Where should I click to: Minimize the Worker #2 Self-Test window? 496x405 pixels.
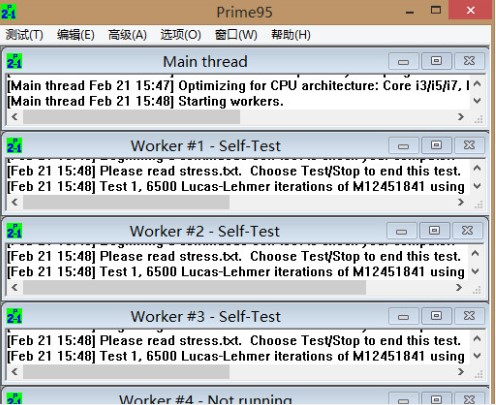coord(401,231)
